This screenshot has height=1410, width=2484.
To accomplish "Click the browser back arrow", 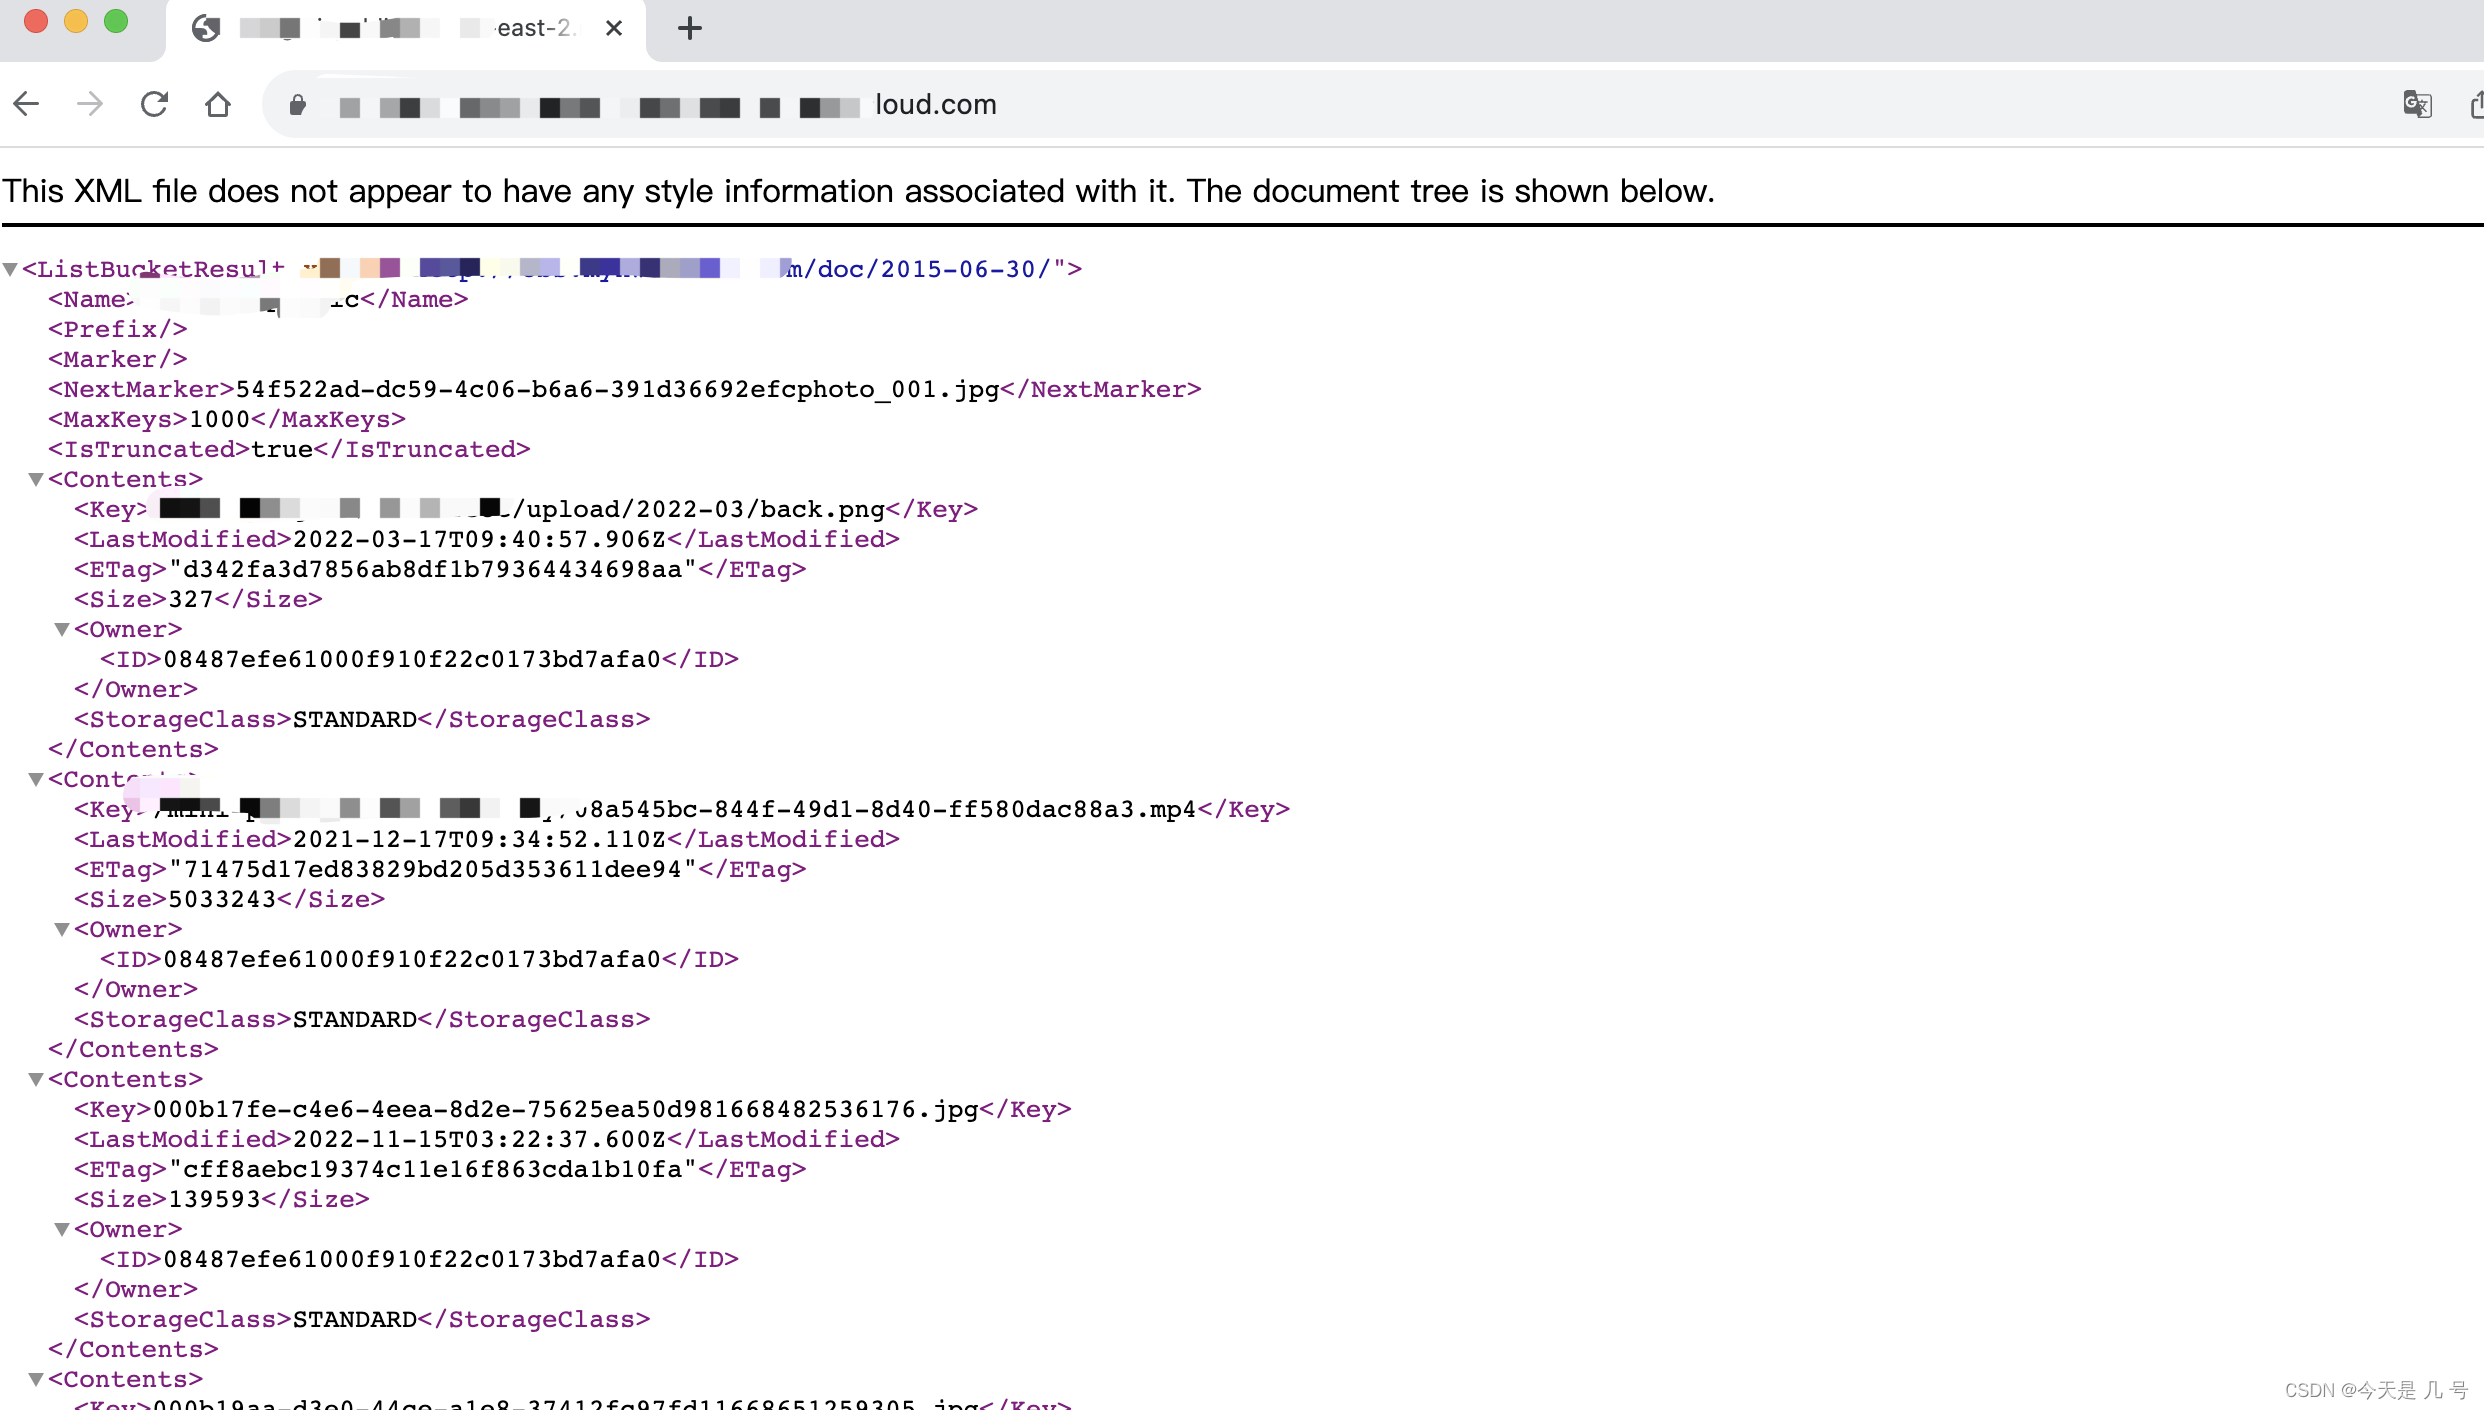I will [x=27, y=104].
